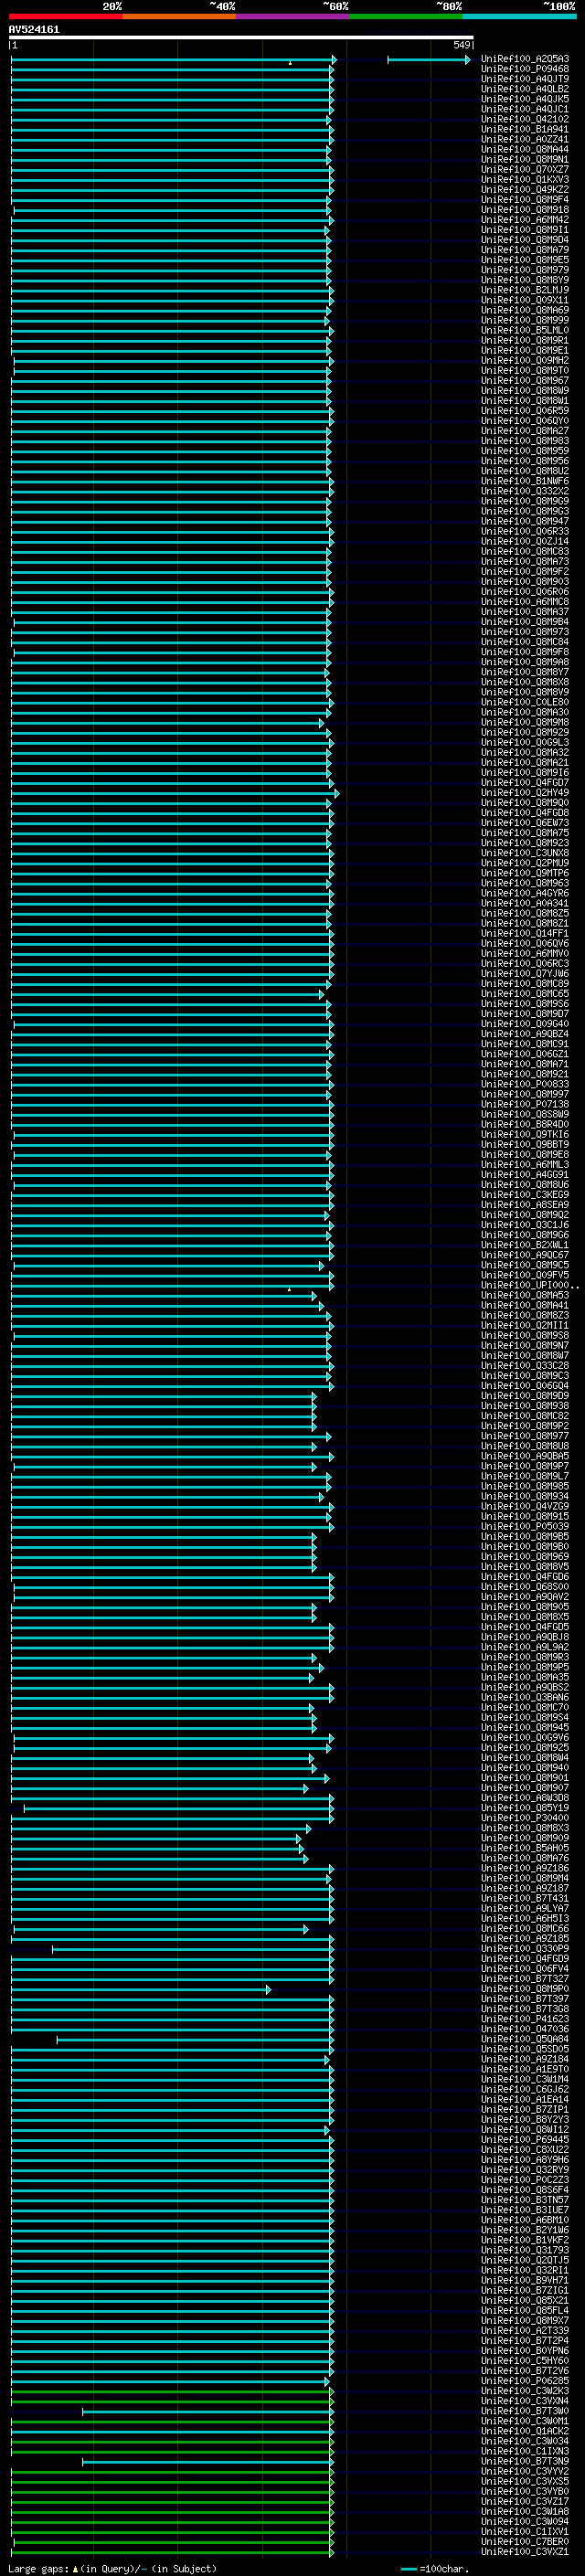Open hit UniRef100_Q06GQ4
Screen dimensions: 585x2576
[524, 1386]
